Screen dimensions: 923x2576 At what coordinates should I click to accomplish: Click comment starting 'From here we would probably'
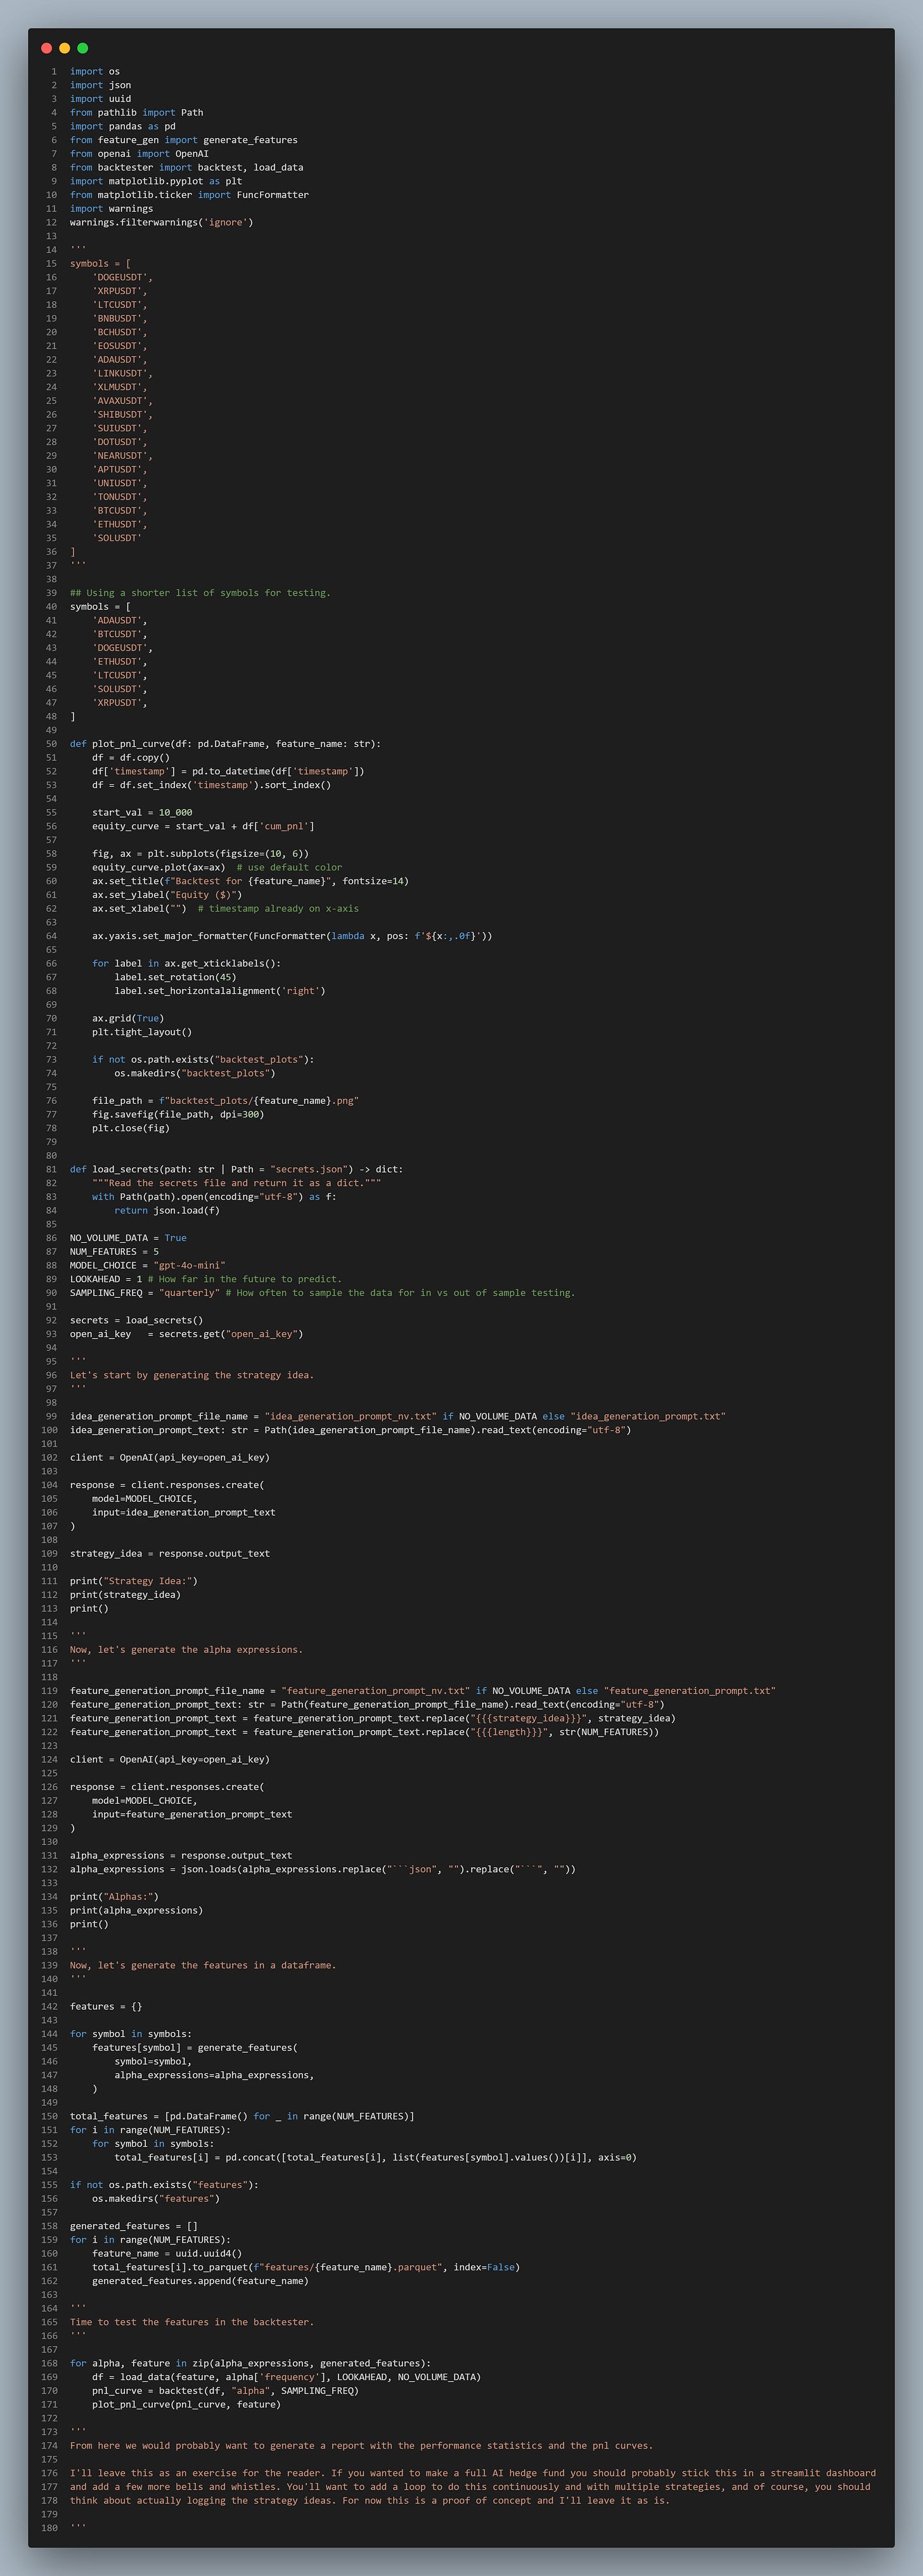click(361, 2445)
